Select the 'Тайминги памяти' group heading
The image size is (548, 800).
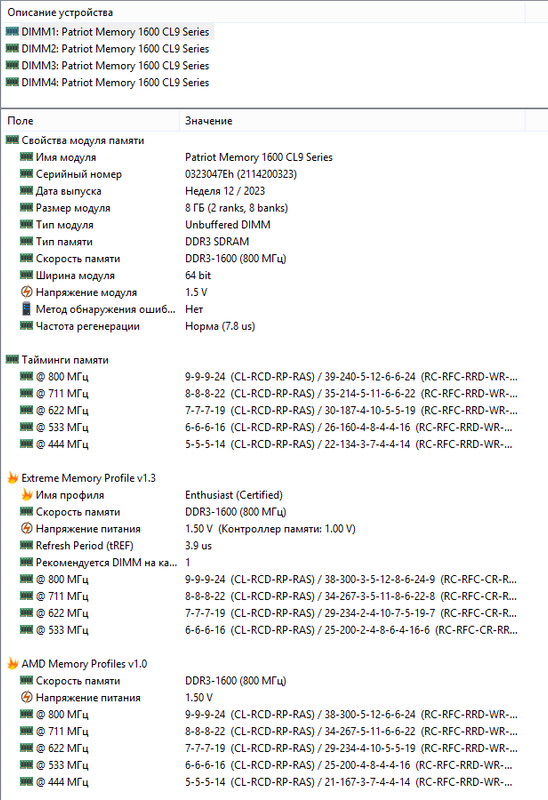coord(65,360)
